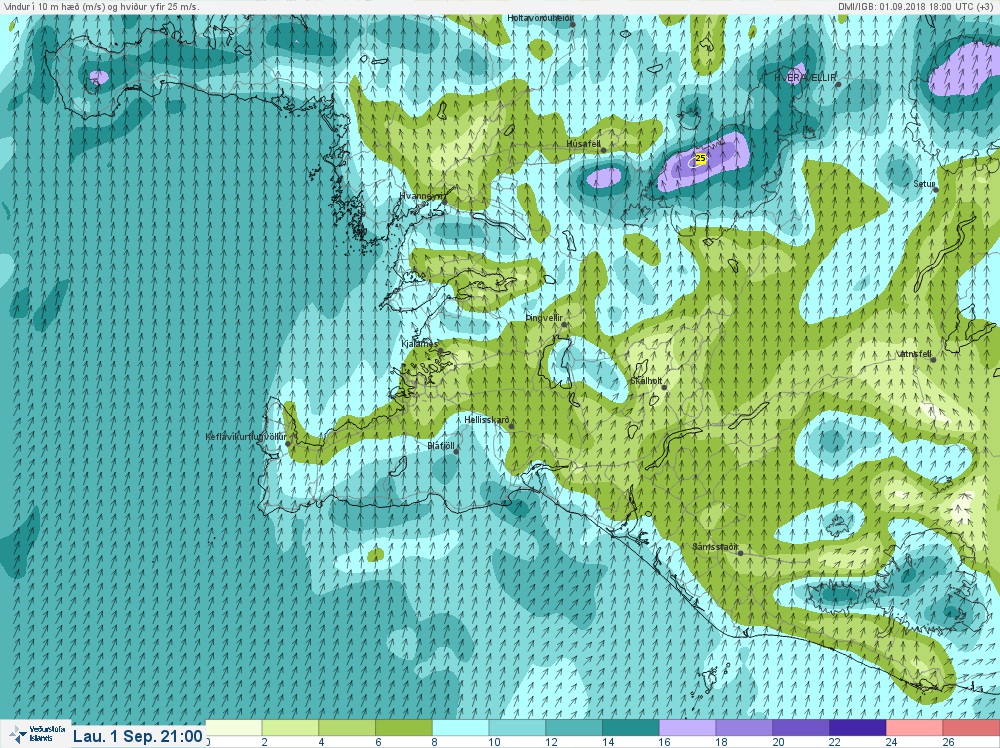Select the 18–20 m/s purple swatch
The width and height of the screenshot is (1000, 748).
(744, 728)
